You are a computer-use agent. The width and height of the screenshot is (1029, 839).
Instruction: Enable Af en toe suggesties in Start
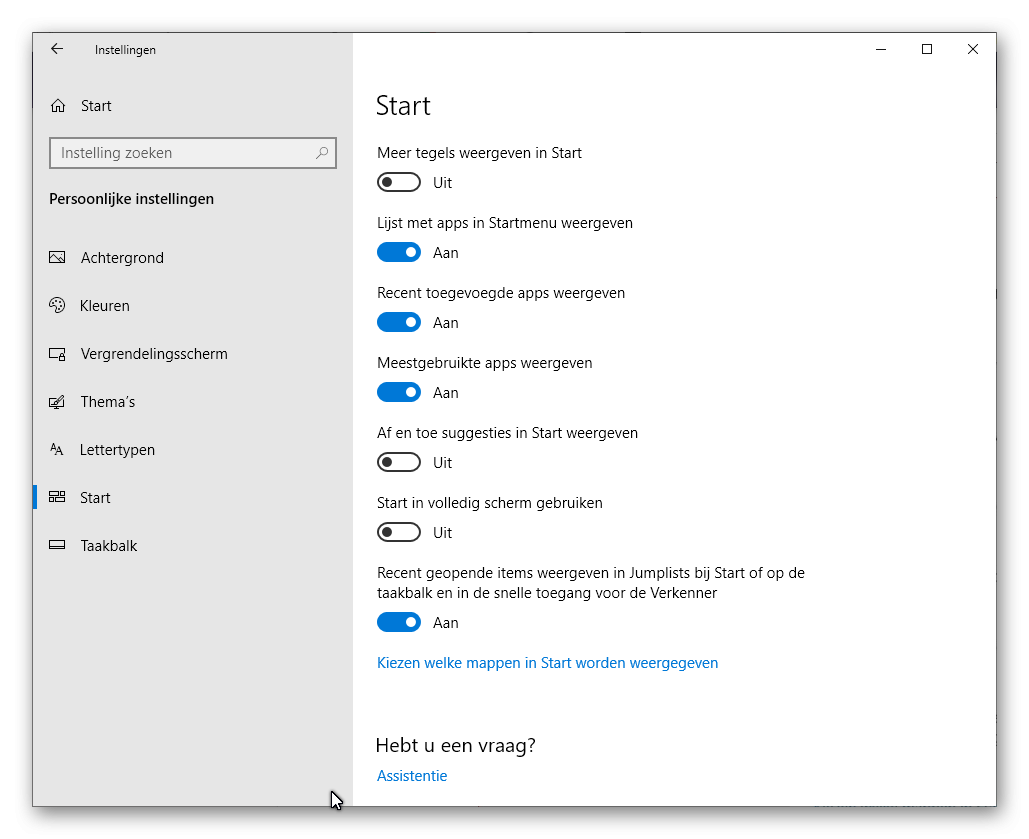click(399, 462)
